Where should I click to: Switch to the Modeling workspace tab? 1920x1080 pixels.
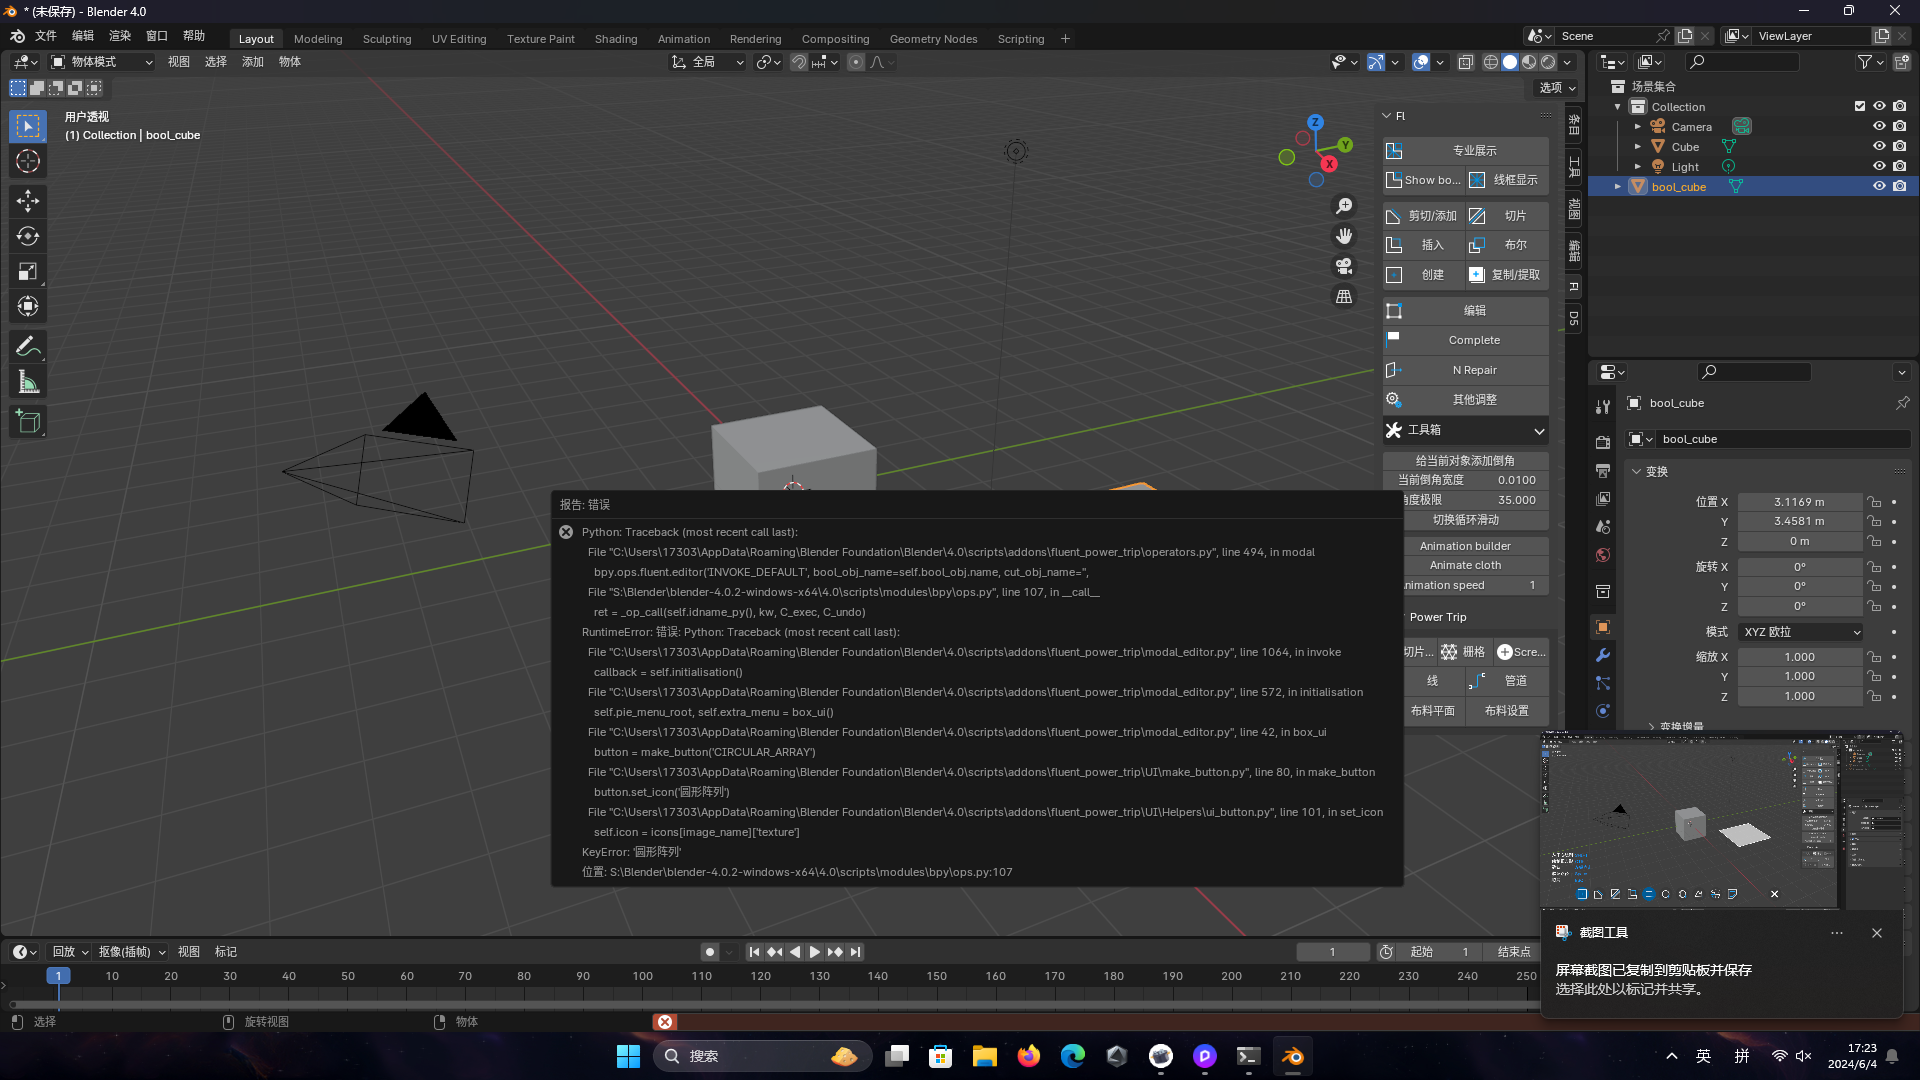318,39
